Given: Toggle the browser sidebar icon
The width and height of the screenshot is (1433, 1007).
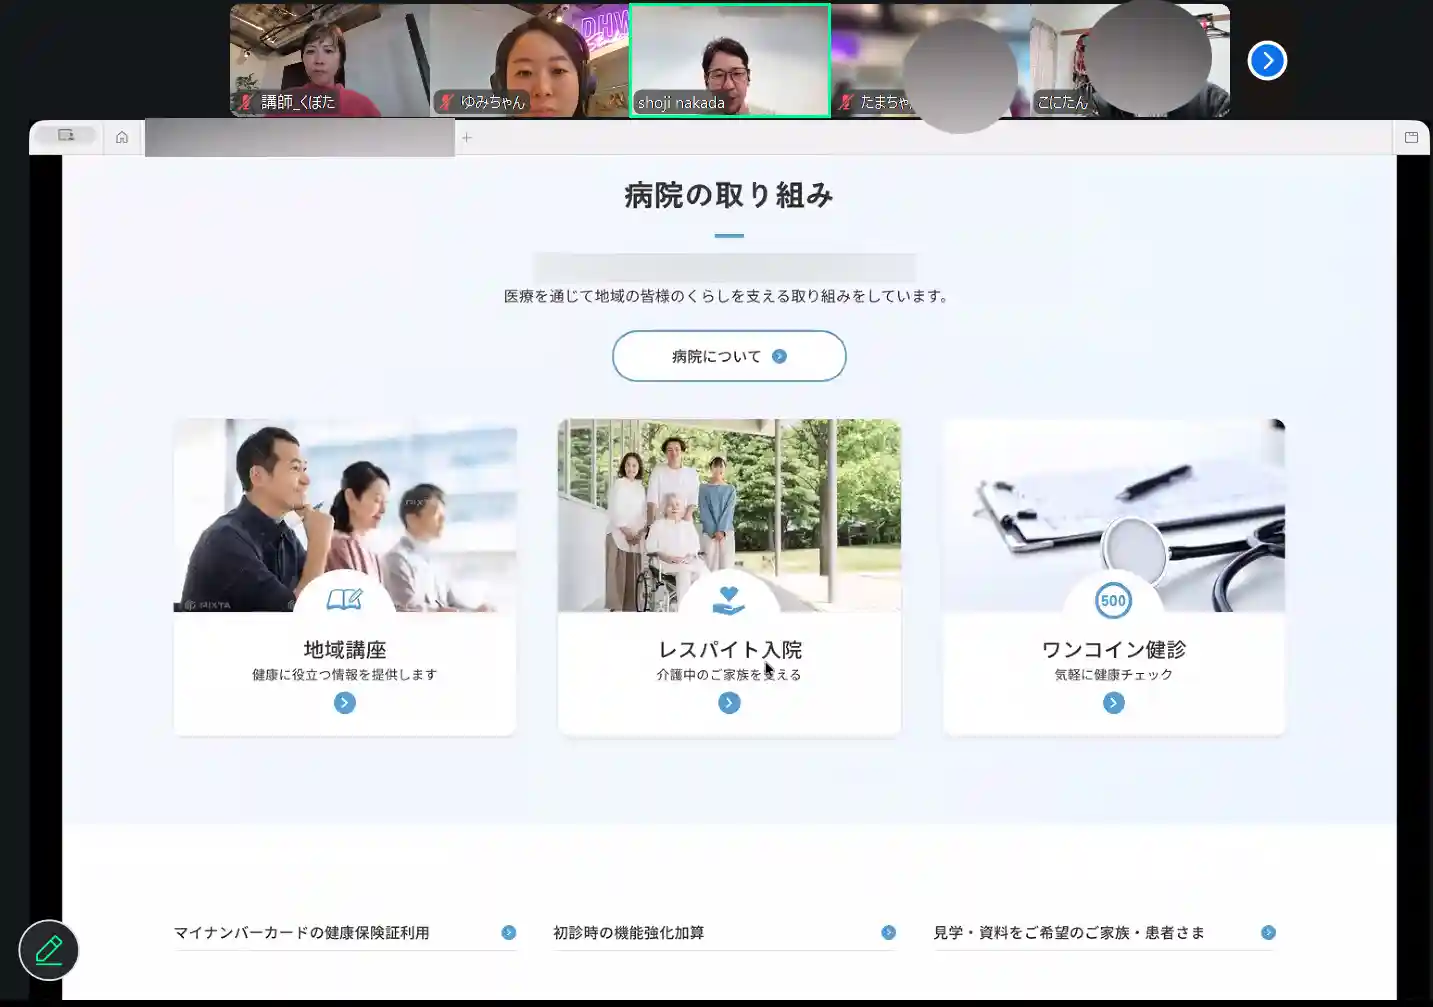Looking at the screenshot, I should coord(66,136).
